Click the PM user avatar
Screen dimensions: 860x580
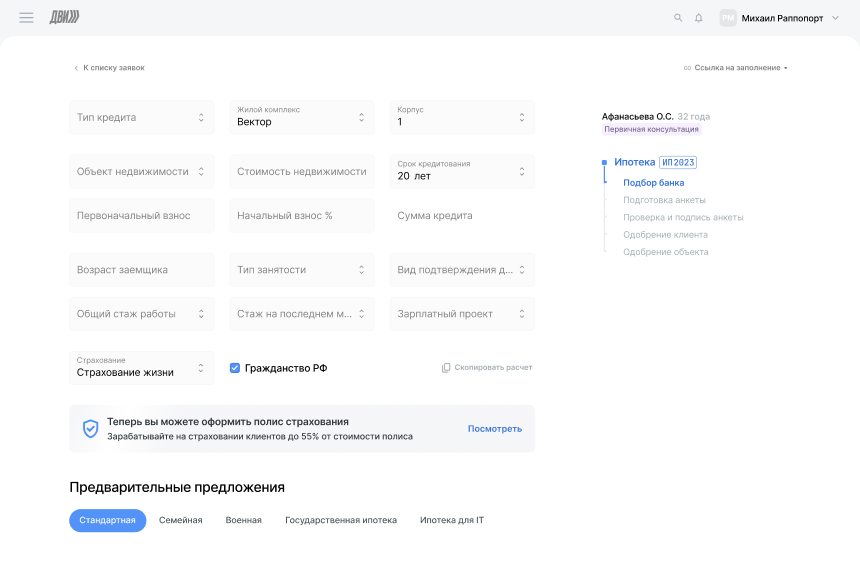[x=728, y=18]
